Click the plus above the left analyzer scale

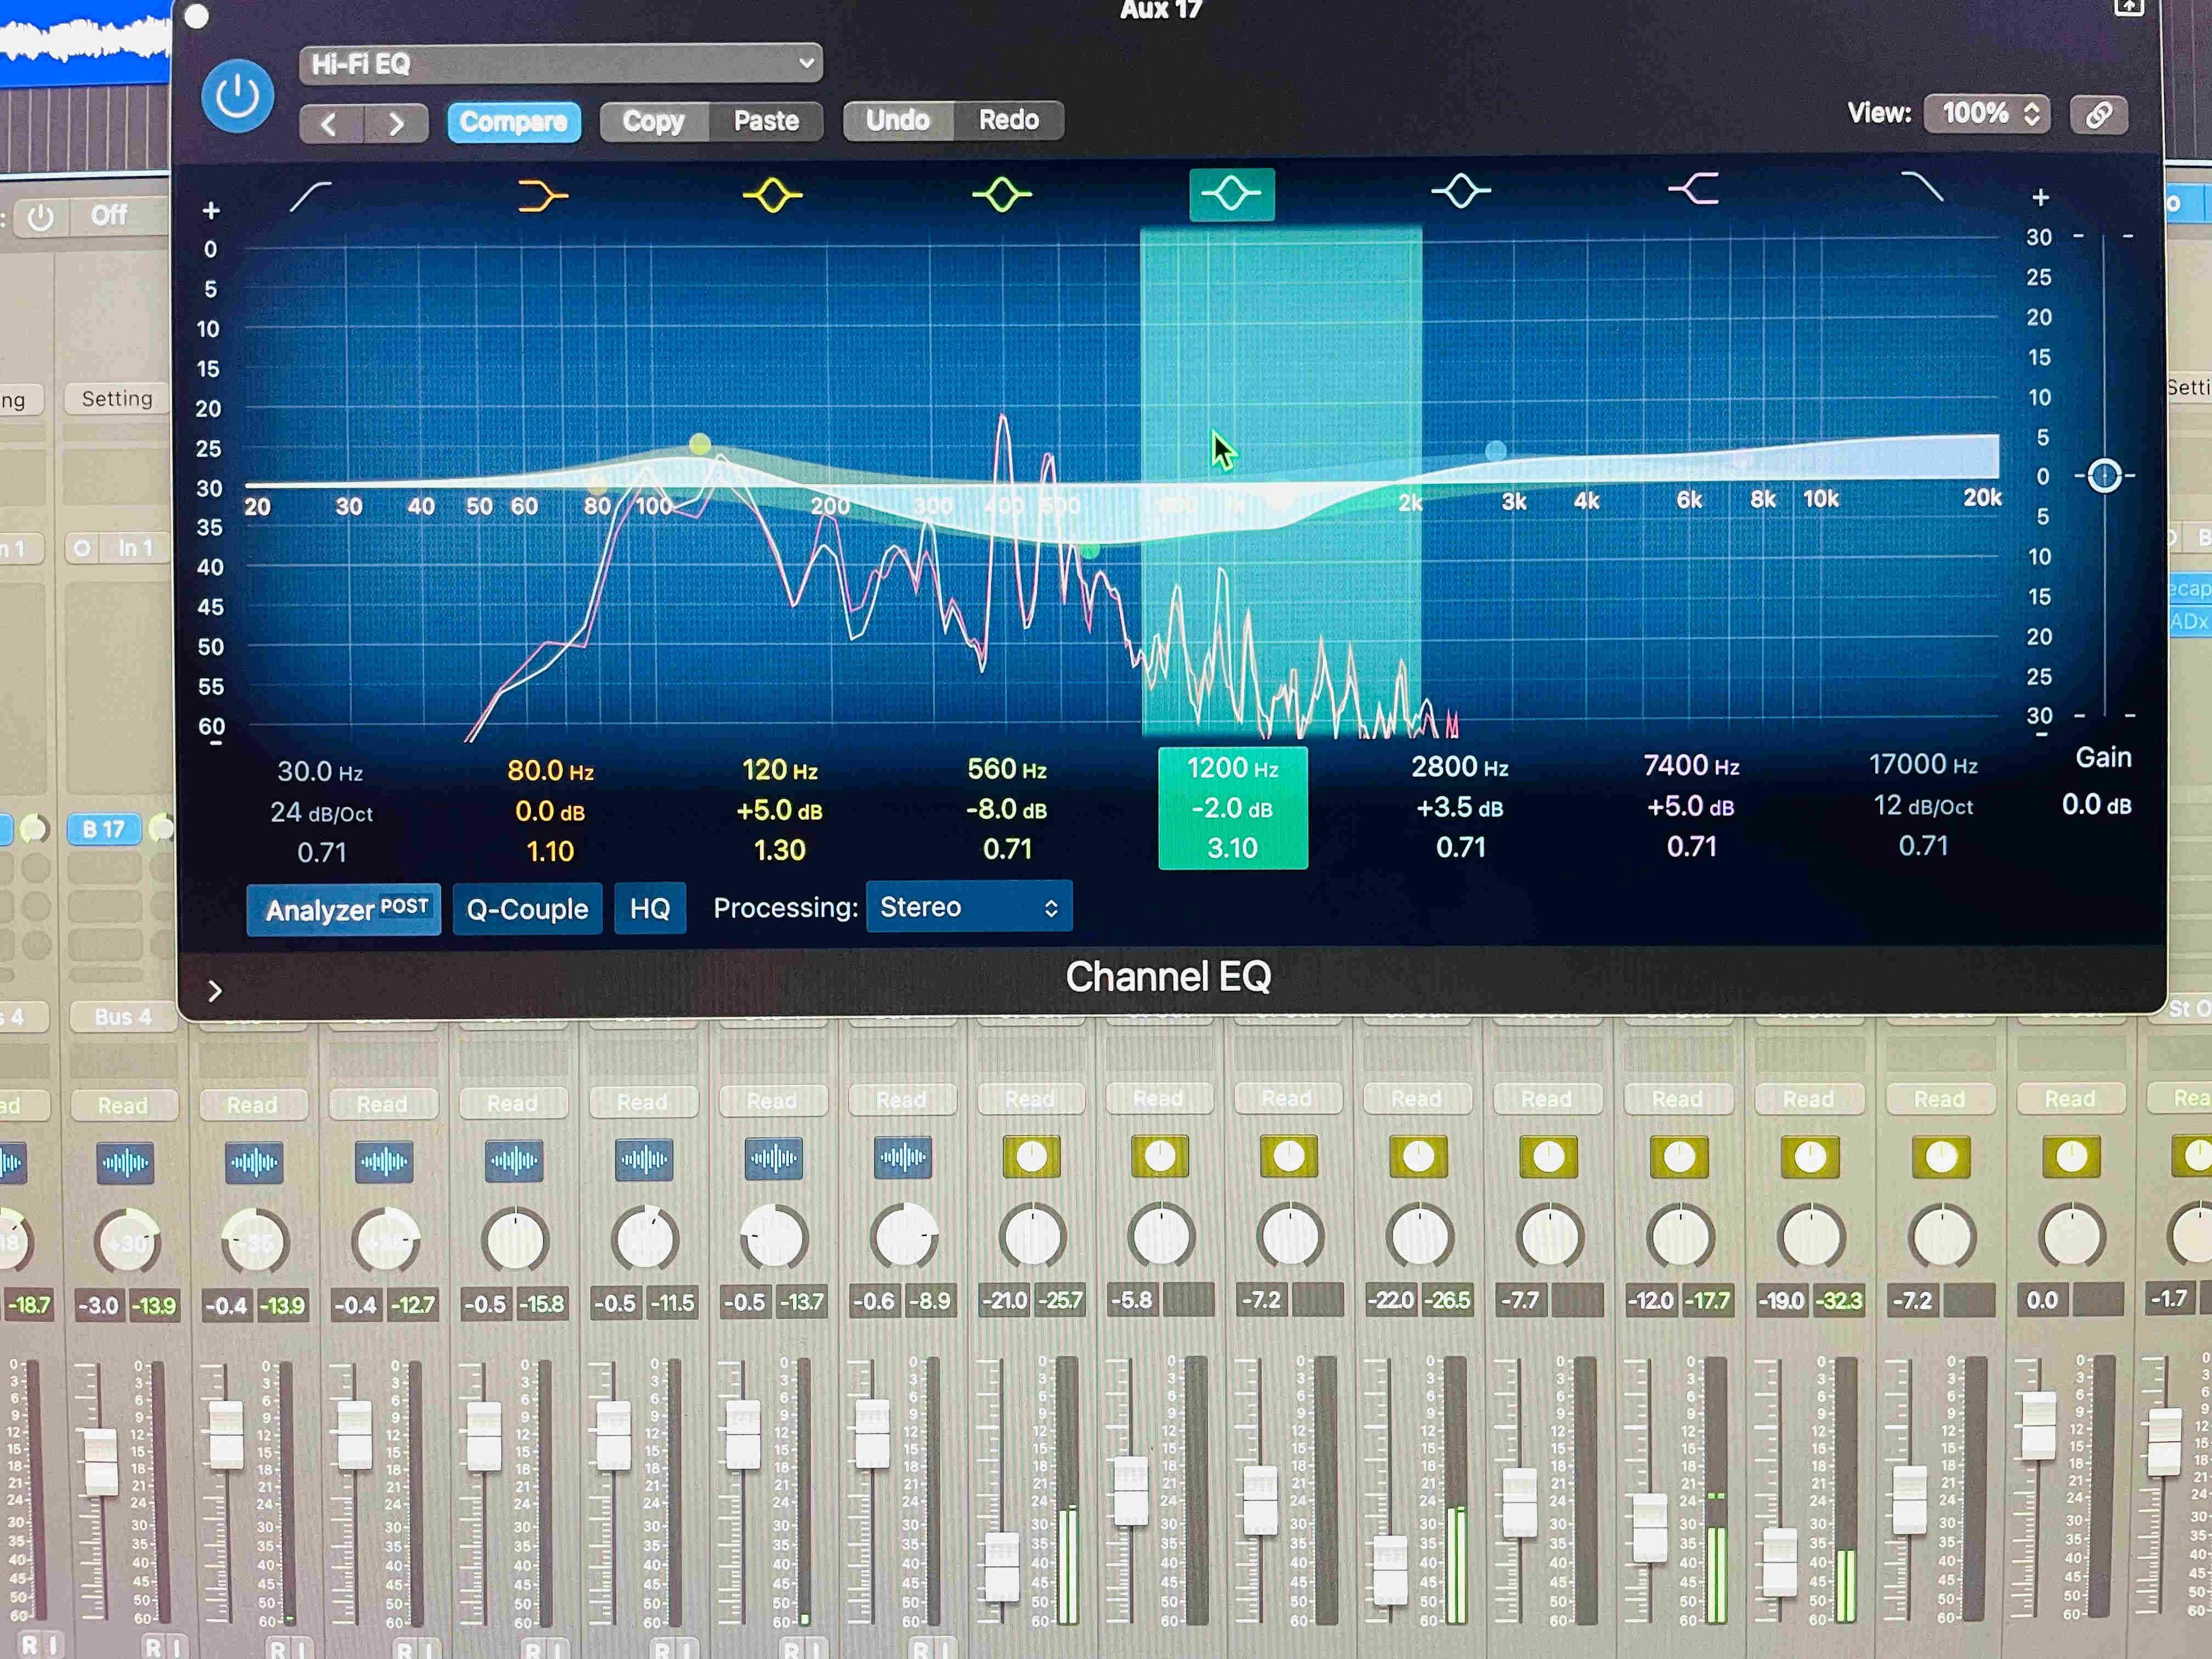click(211, 211)
